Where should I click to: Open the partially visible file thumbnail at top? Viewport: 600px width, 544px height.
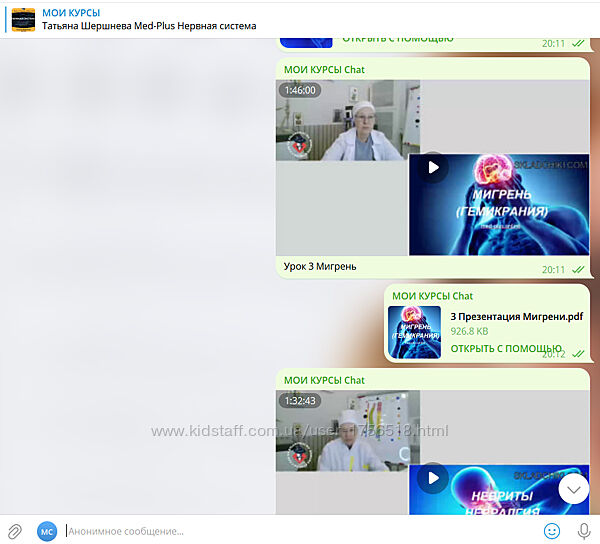[305, 40]
